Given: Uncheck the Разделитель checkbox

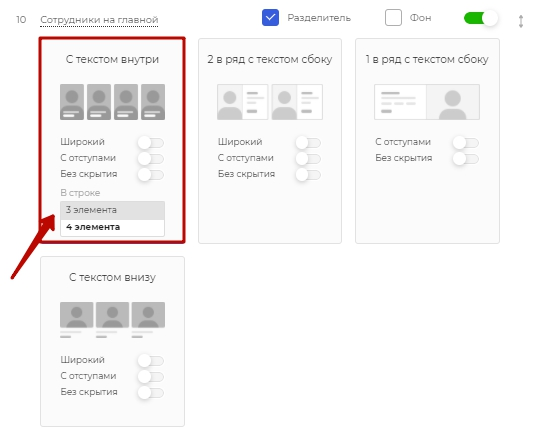Looking at the screenshot, I should pos(270,18).
